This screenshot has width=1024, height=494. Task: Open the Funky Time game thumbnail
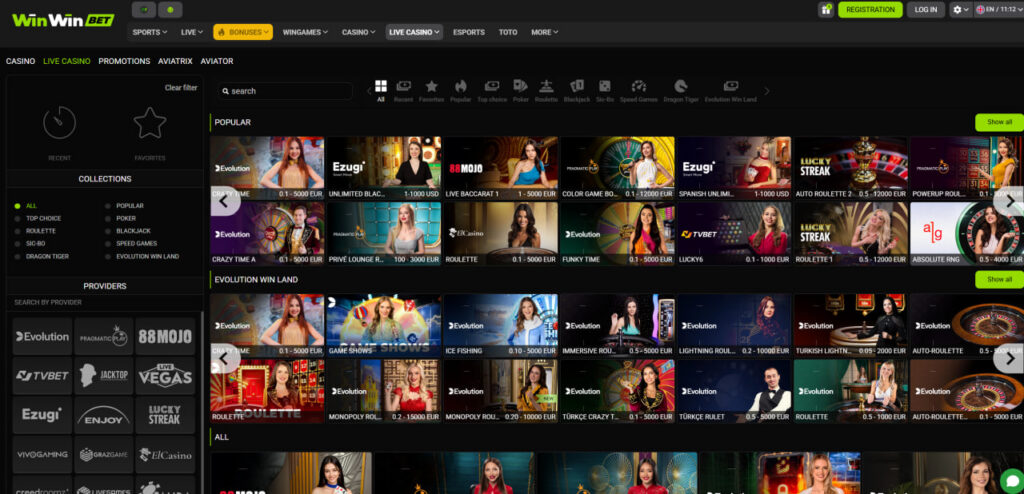618,233
